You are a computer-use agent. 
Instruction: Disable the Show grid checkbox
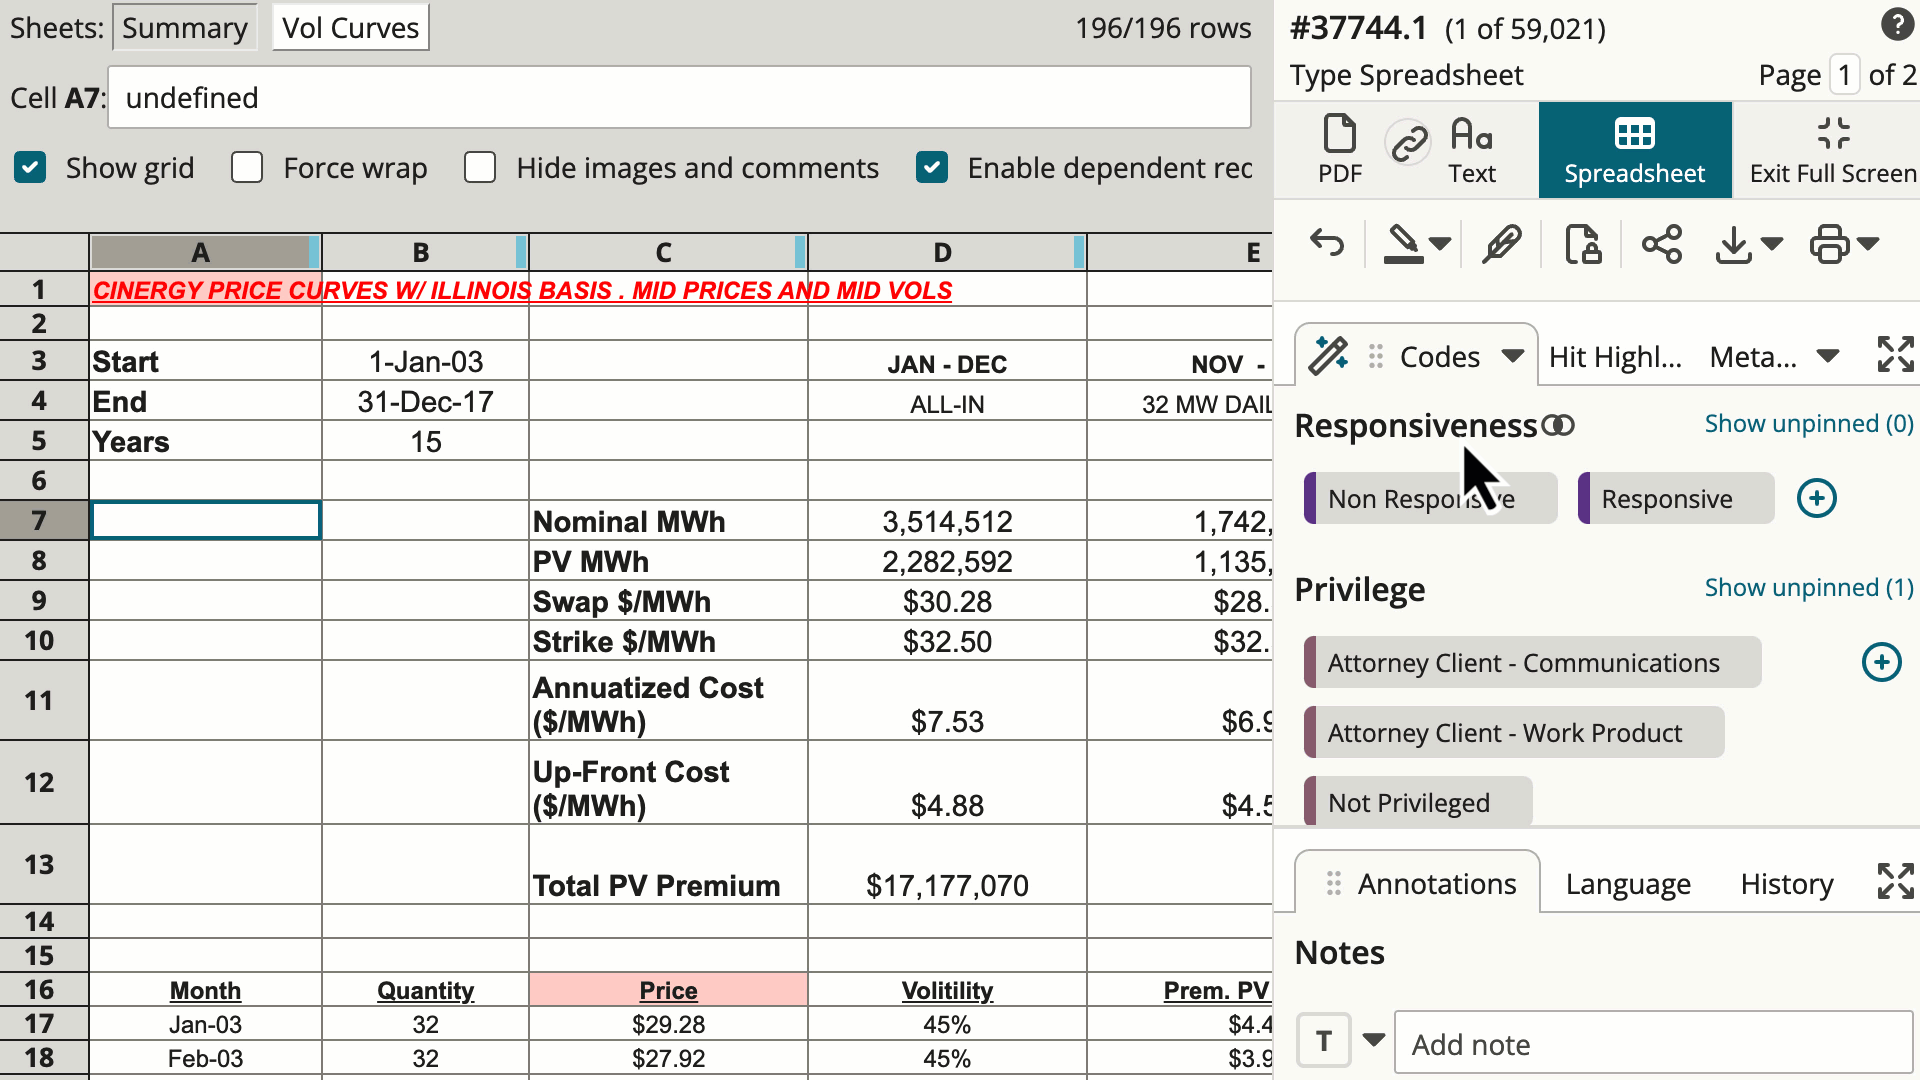(x=30, y=167)
